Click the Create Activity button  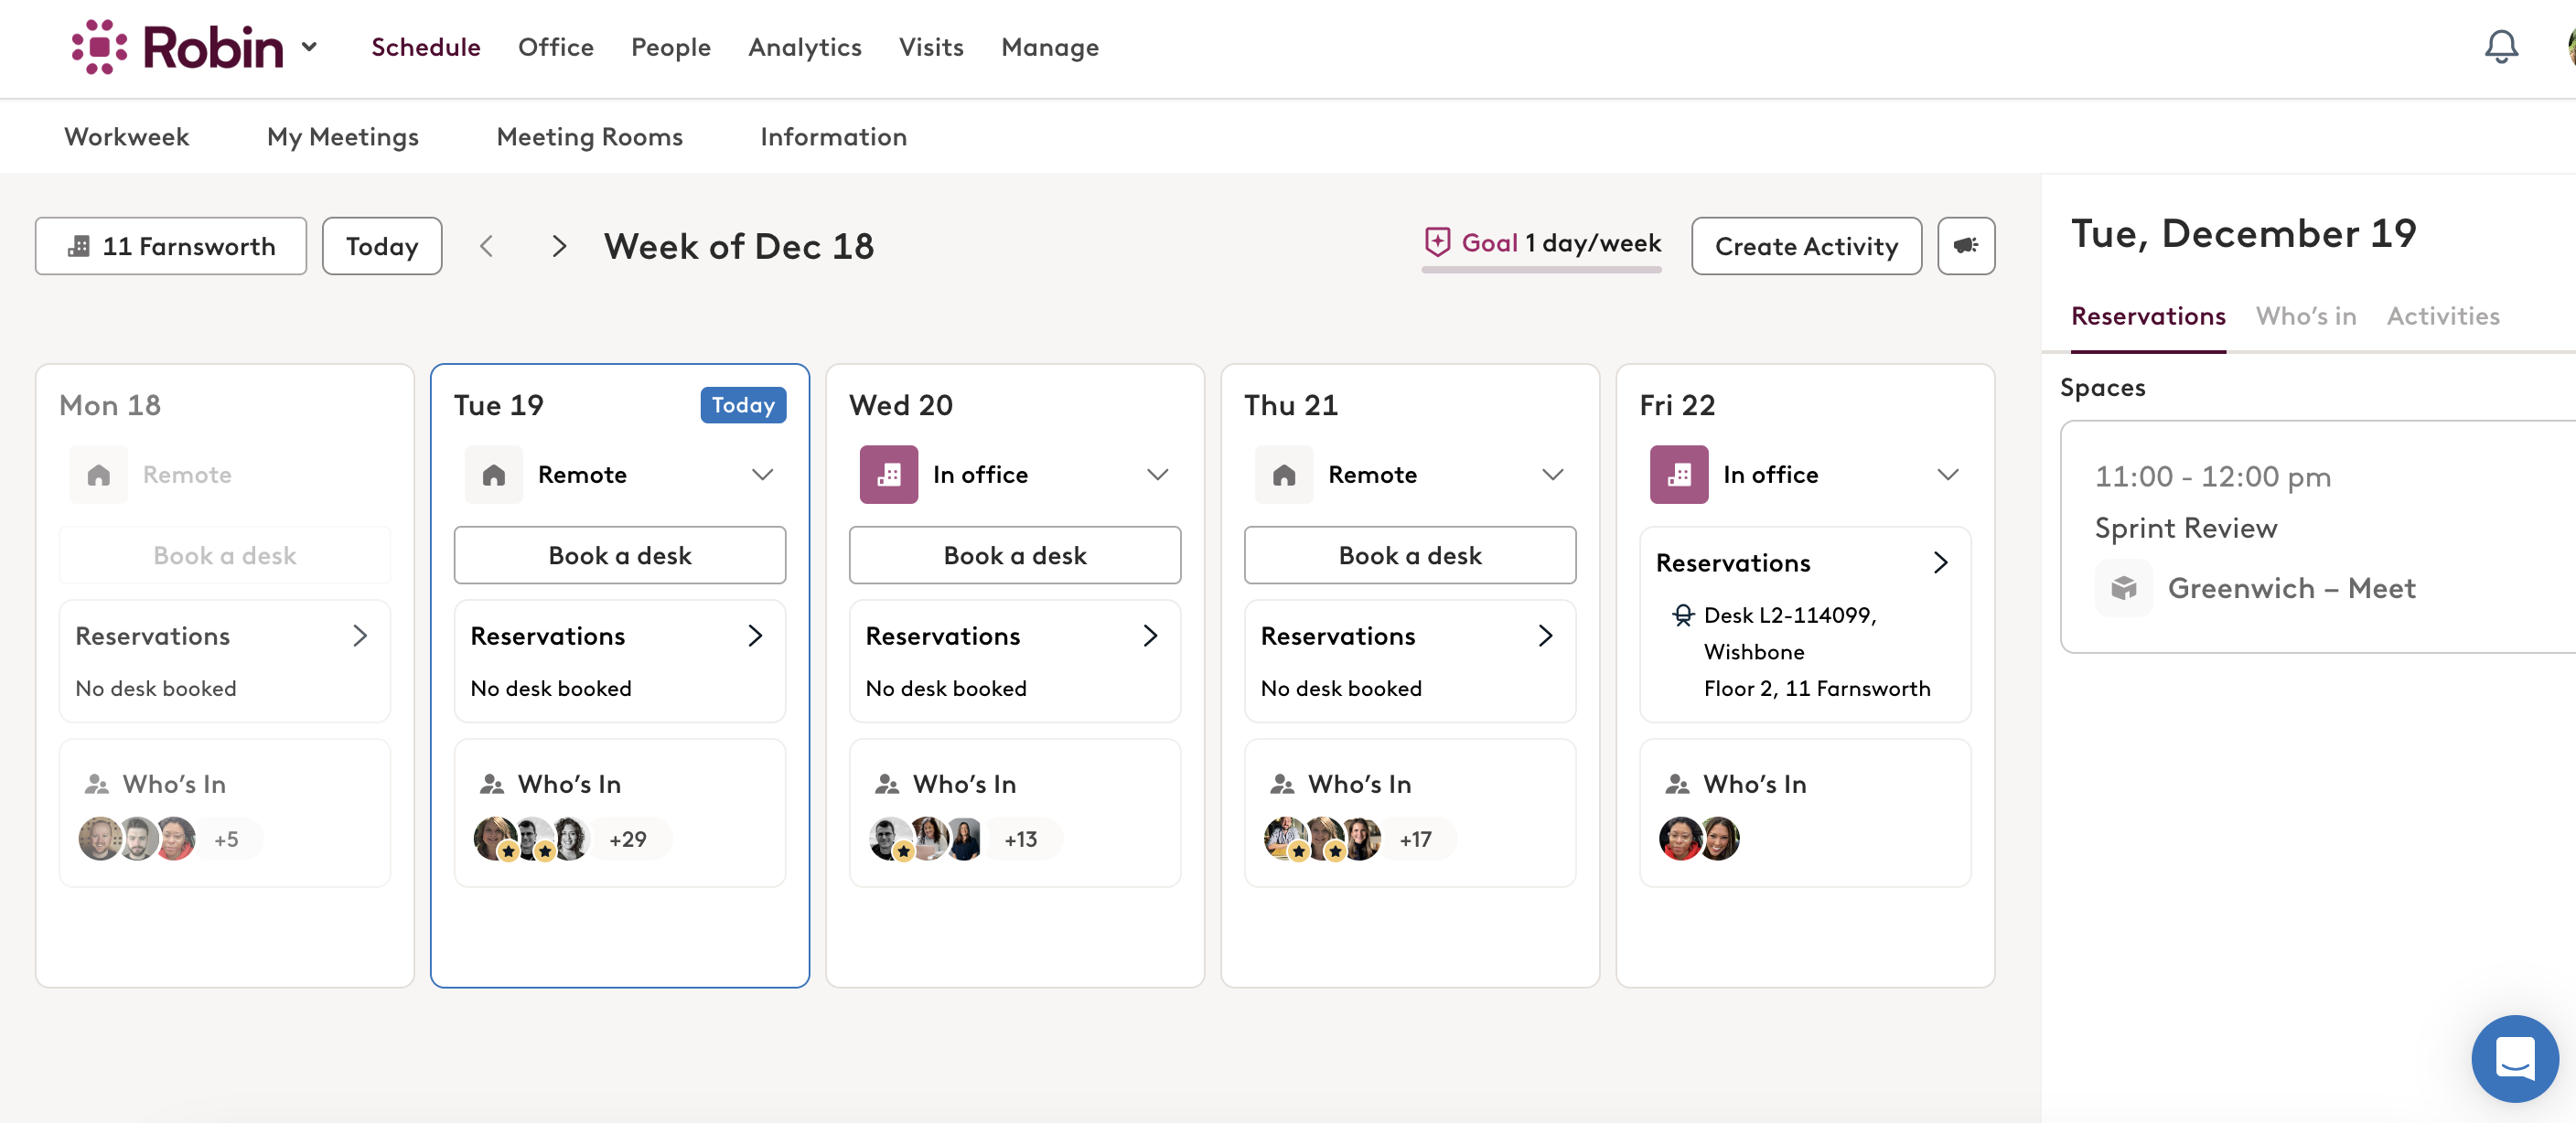(1806, 246)
